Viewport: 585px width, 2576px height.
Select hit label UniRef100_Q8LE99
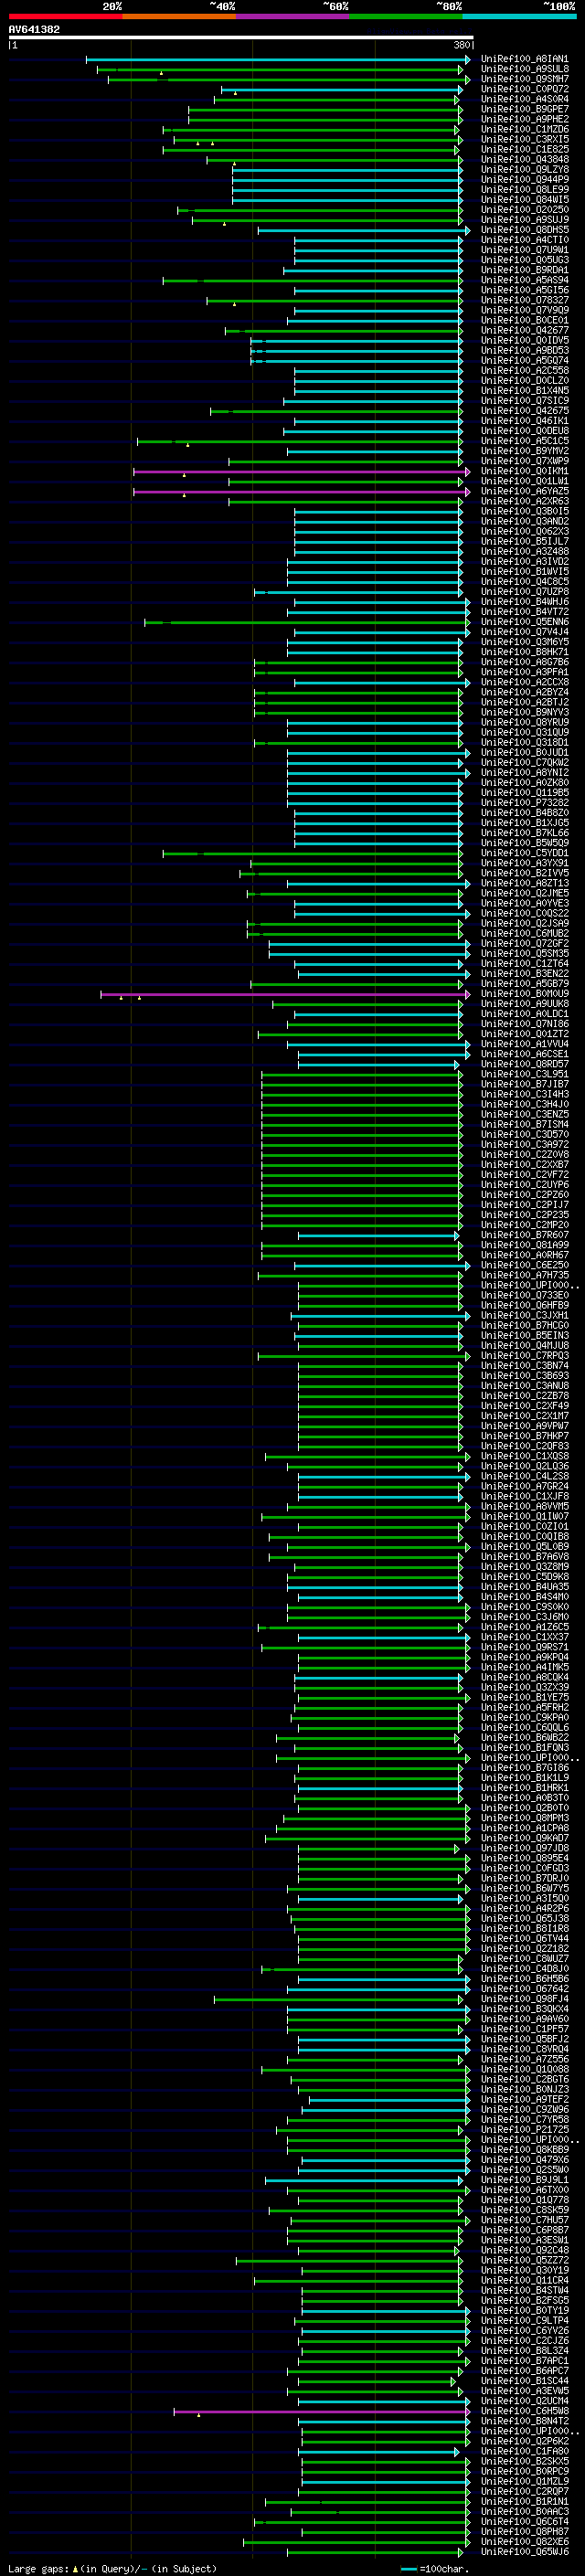(x=525, y=189)
